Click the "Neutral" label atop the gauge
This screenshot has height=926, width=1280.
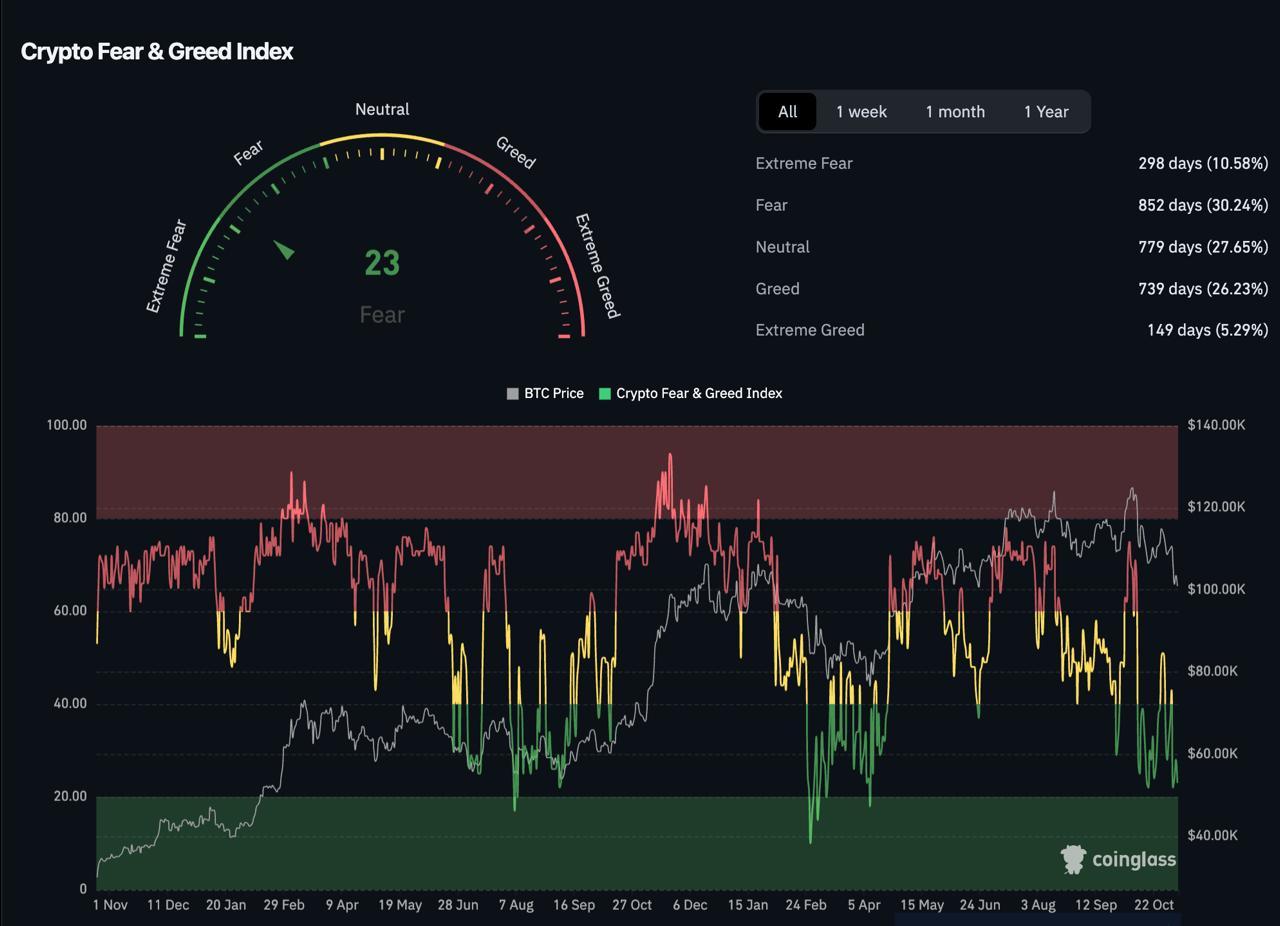tap(382, 109)
